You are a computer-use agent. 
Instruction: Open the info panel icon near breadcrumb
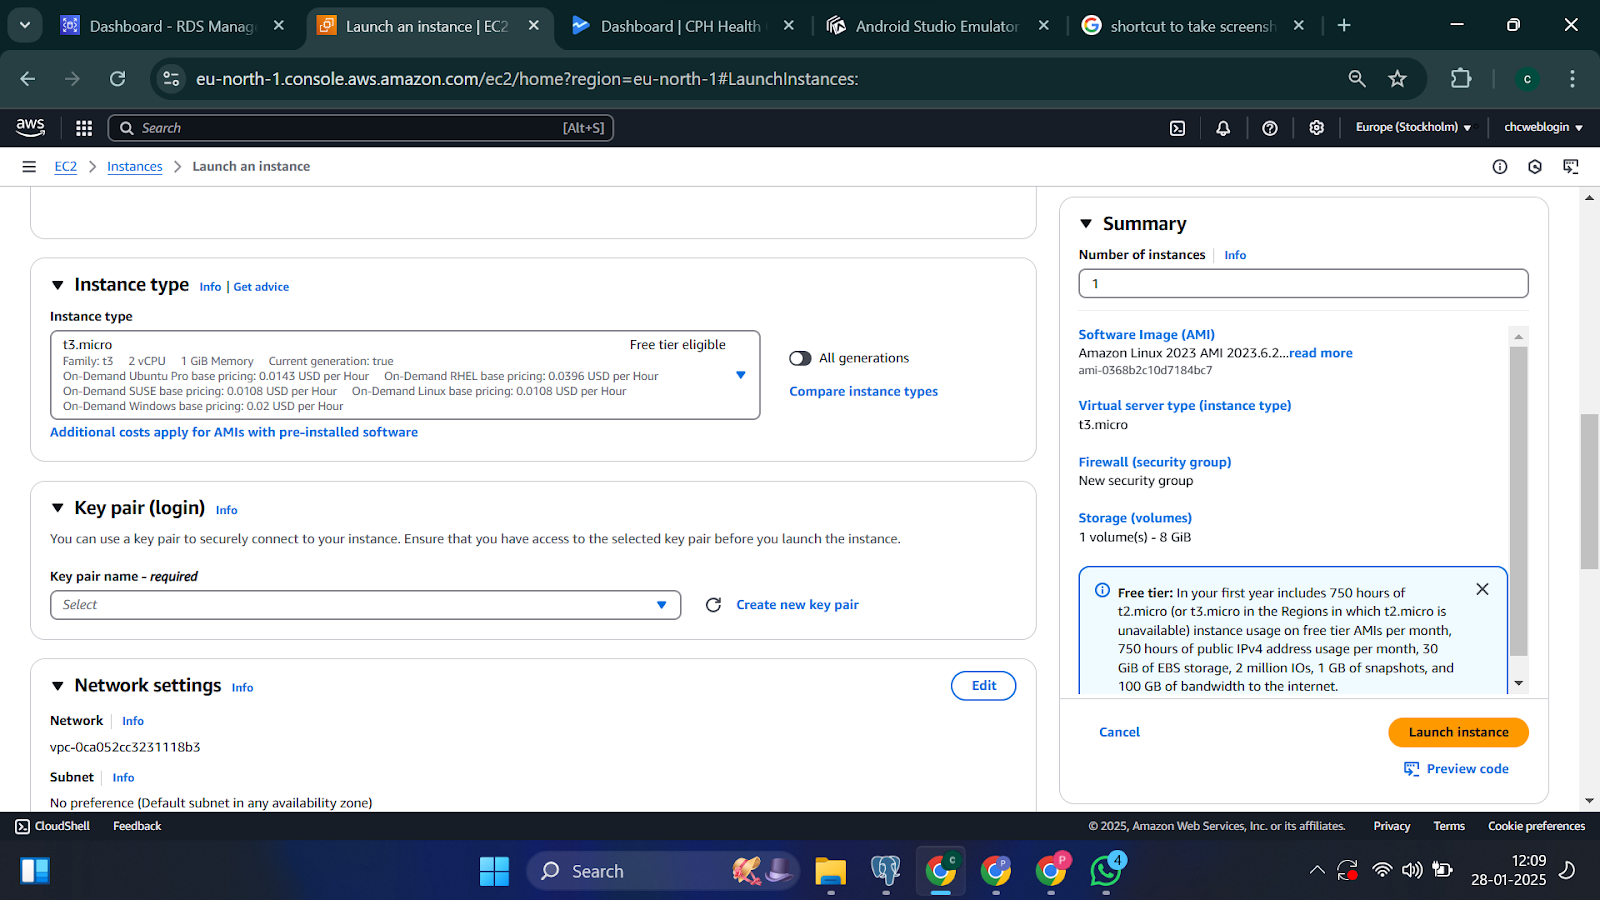[1500, 167]
